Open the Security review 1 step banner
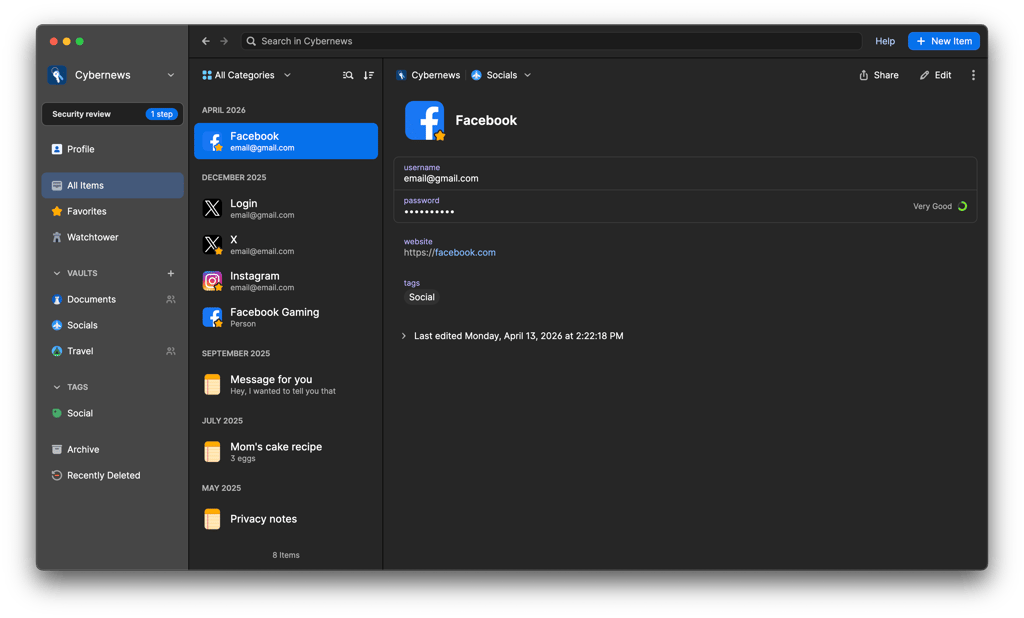 pyautogui.click(x=112, y=114)
